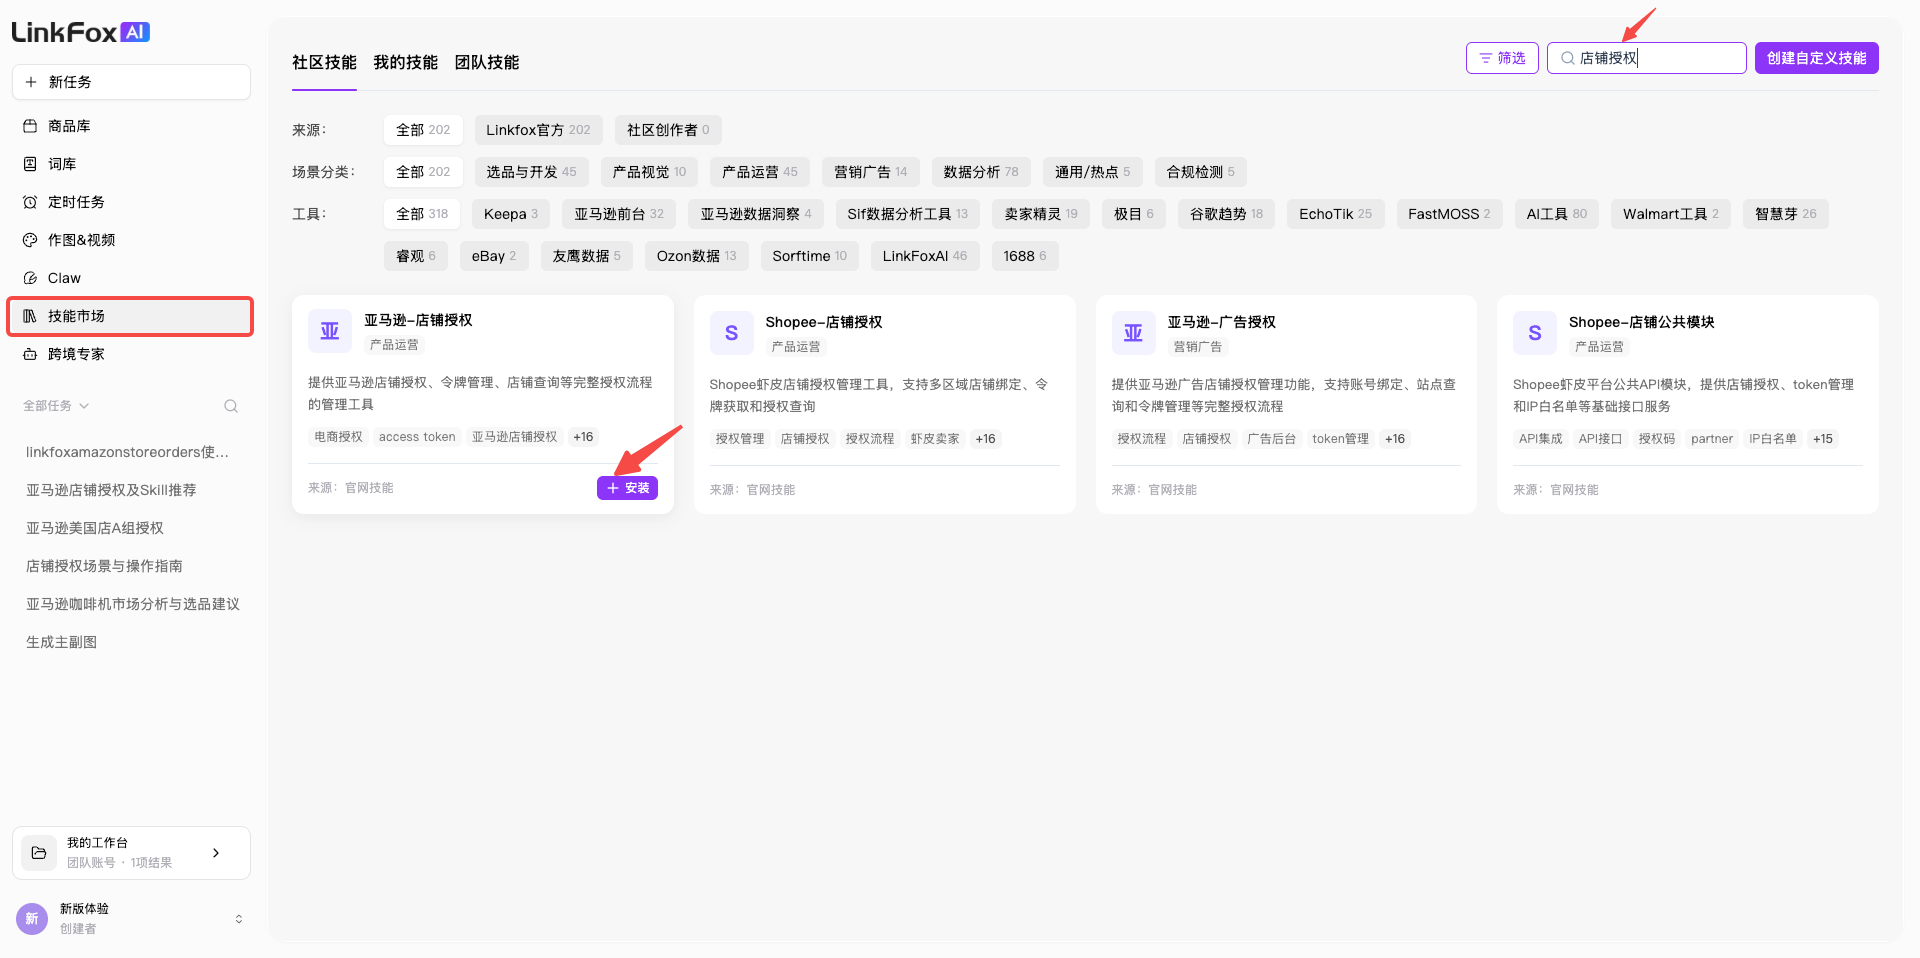
Task: Open Shopee-店铺公共模块 card title
Action: [1642, 322]
